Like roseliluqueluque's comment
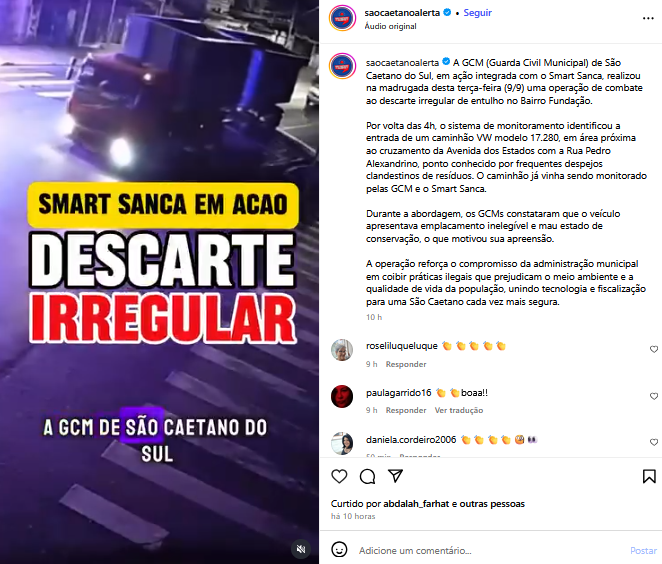662x564 pixels. point(654,349)
